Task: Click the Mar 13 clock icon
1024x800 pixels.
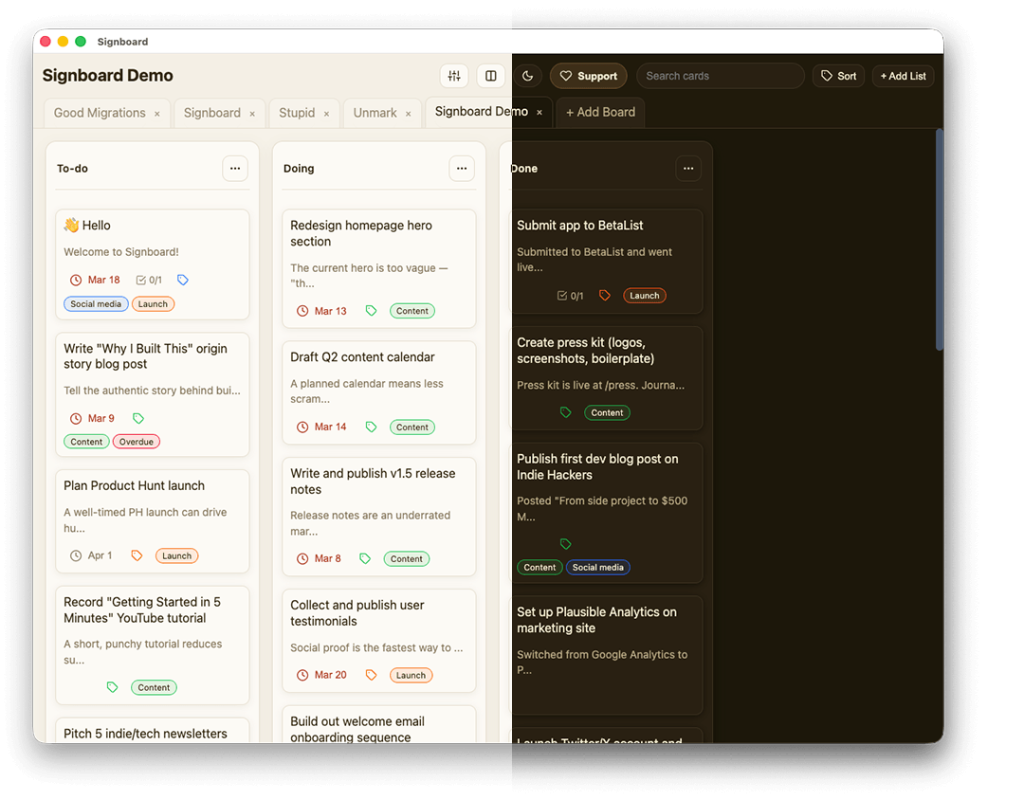Action: (302, 311)
